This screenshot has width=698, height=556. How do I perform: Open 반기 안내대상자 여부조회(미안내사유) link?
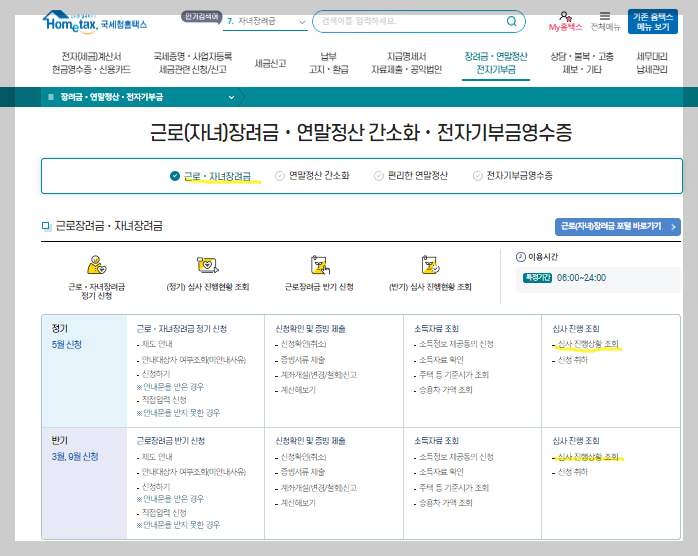click(x=194, y=472)
